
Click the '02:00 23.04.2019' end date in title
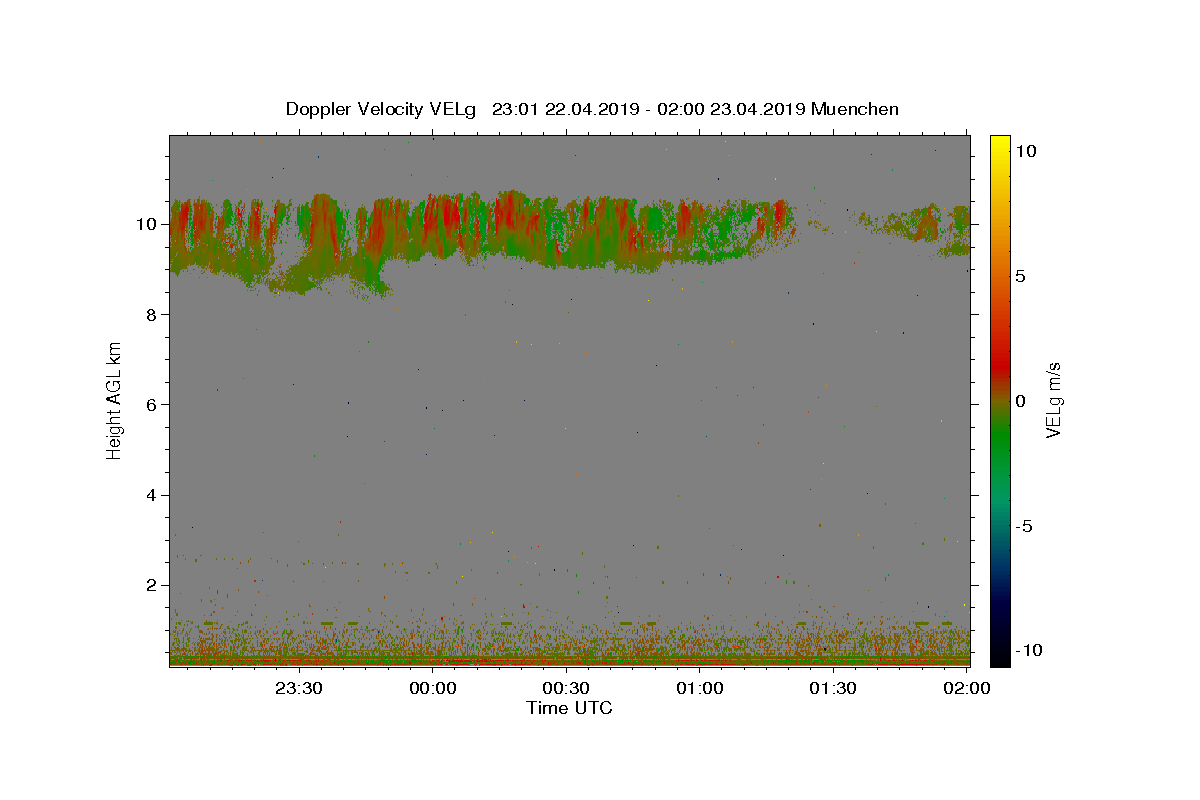(x=734, y=109)
